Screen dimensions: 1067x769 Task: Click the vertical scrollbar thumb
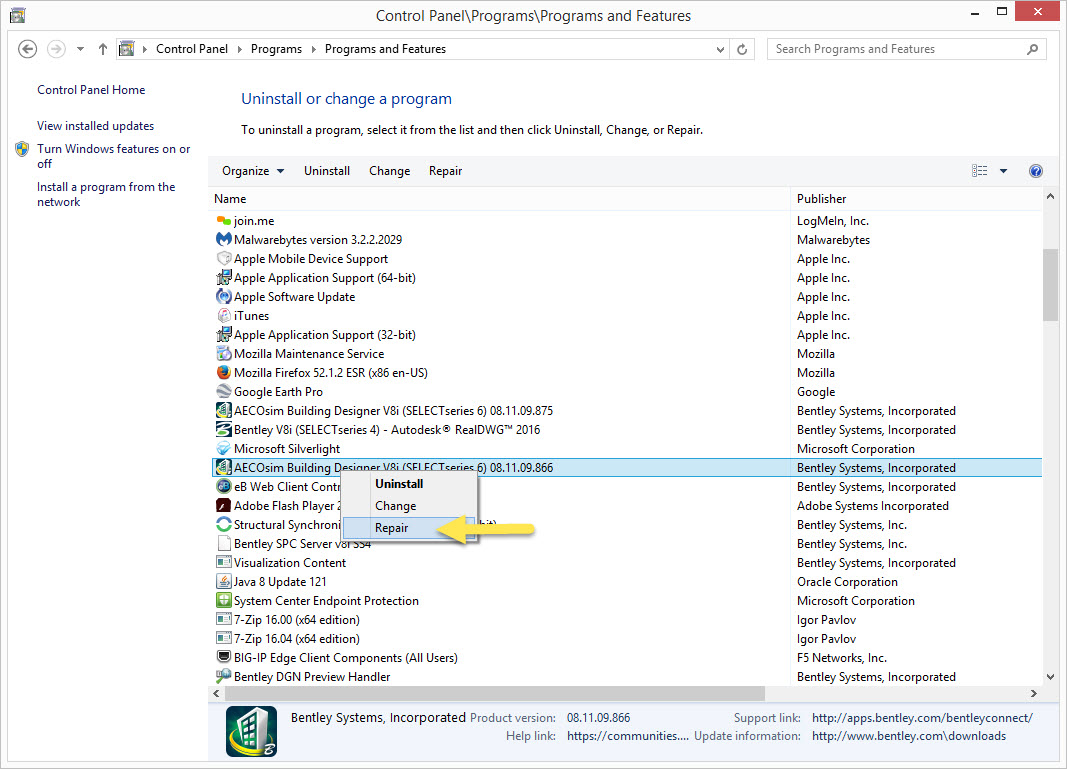coord(1049,284)
